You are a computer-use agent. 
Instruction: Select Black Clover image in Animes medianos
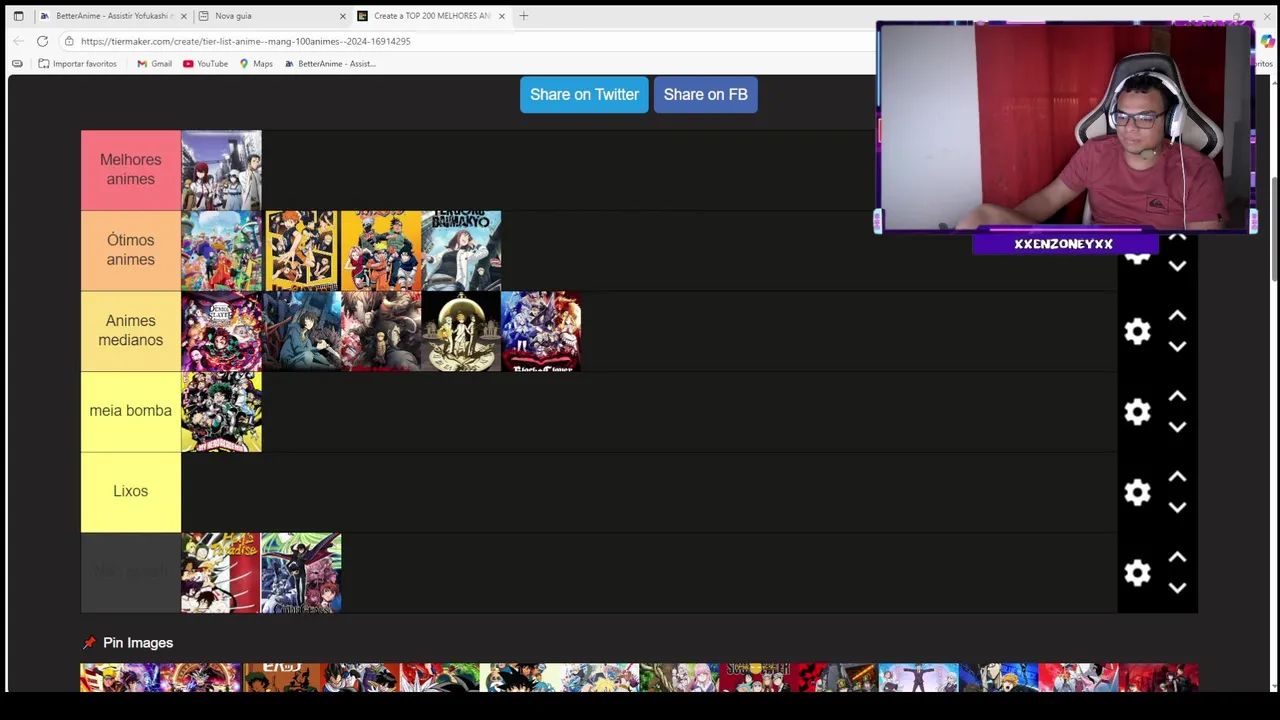click(x=541, y=331)
